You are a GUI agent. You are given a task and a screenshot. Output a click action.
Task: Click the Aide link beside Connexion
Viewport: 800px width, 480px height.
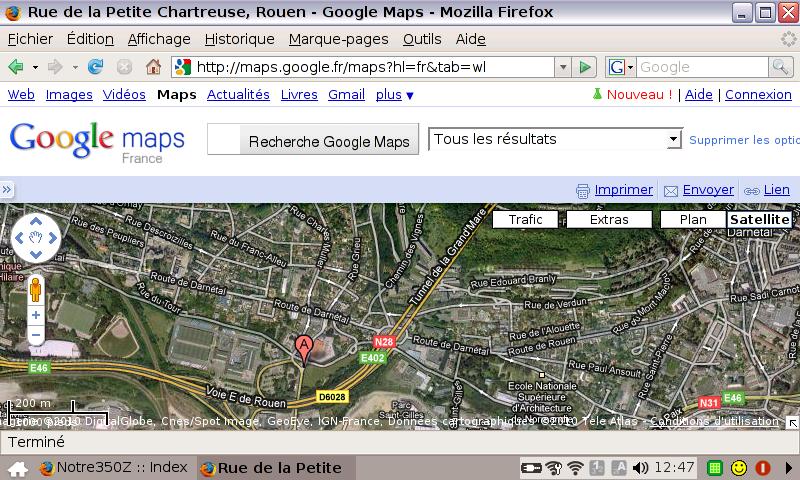point(698,95)
